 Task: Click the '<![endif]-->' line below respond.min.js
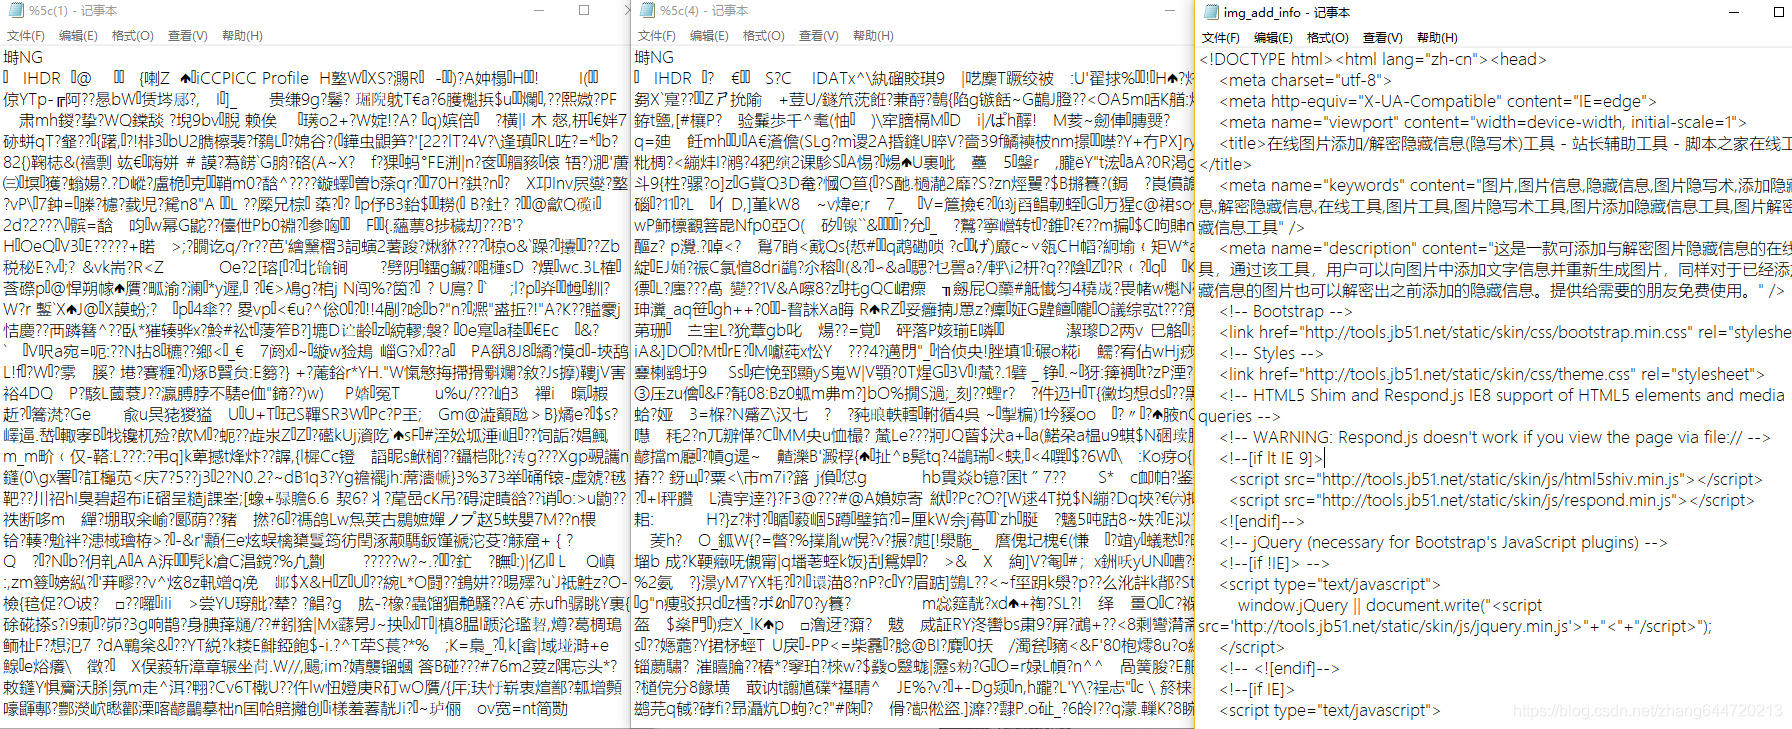point(1262,521)
